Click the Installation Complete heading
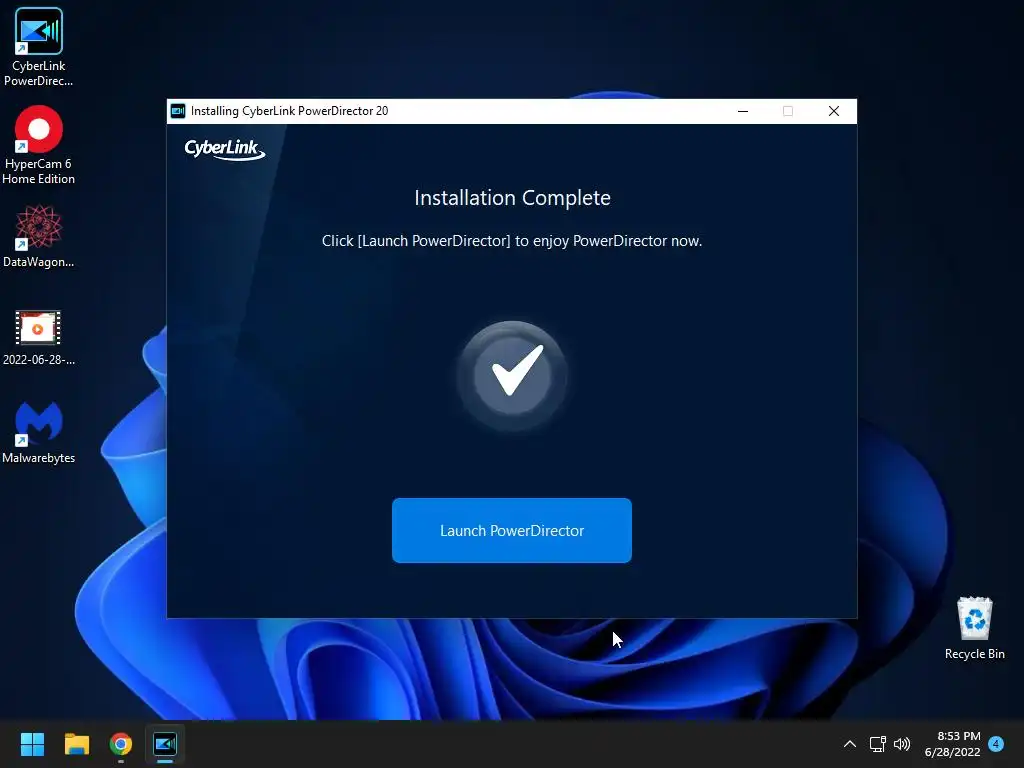This screenshot has height=768, width=1024. 512,198
